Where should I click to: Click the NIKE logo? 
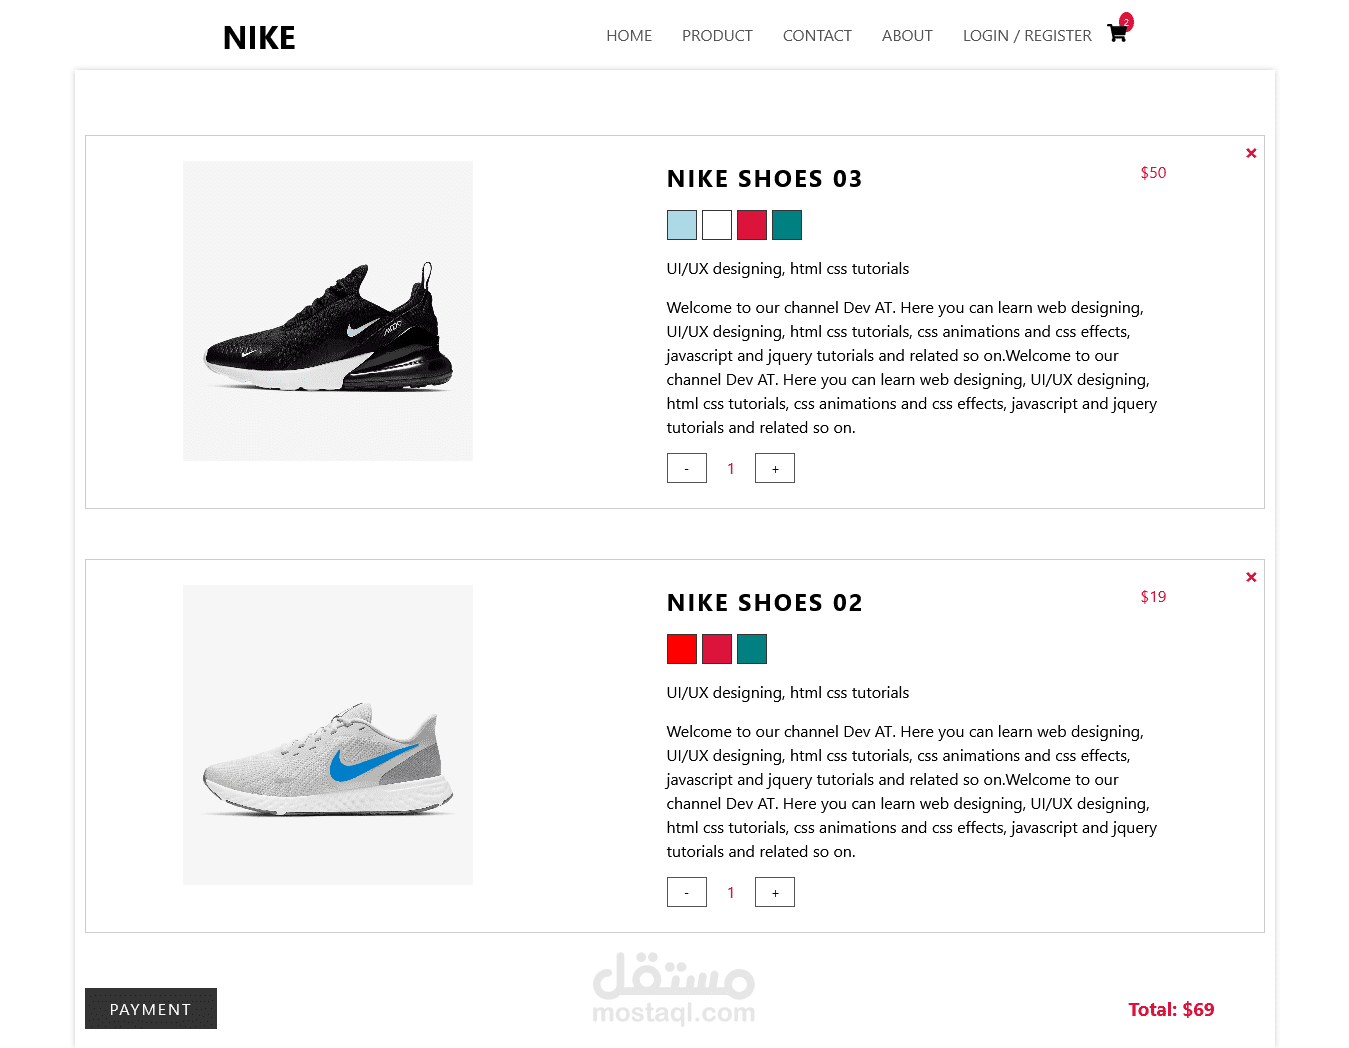(259, 38)
